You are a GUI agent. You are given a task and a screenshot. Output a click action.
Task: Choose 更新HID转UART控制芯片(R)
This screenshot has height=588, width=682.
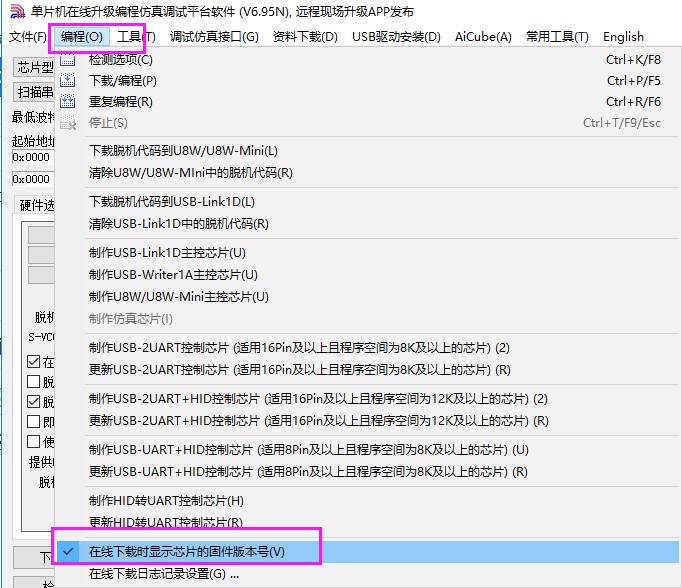[367, 522]
